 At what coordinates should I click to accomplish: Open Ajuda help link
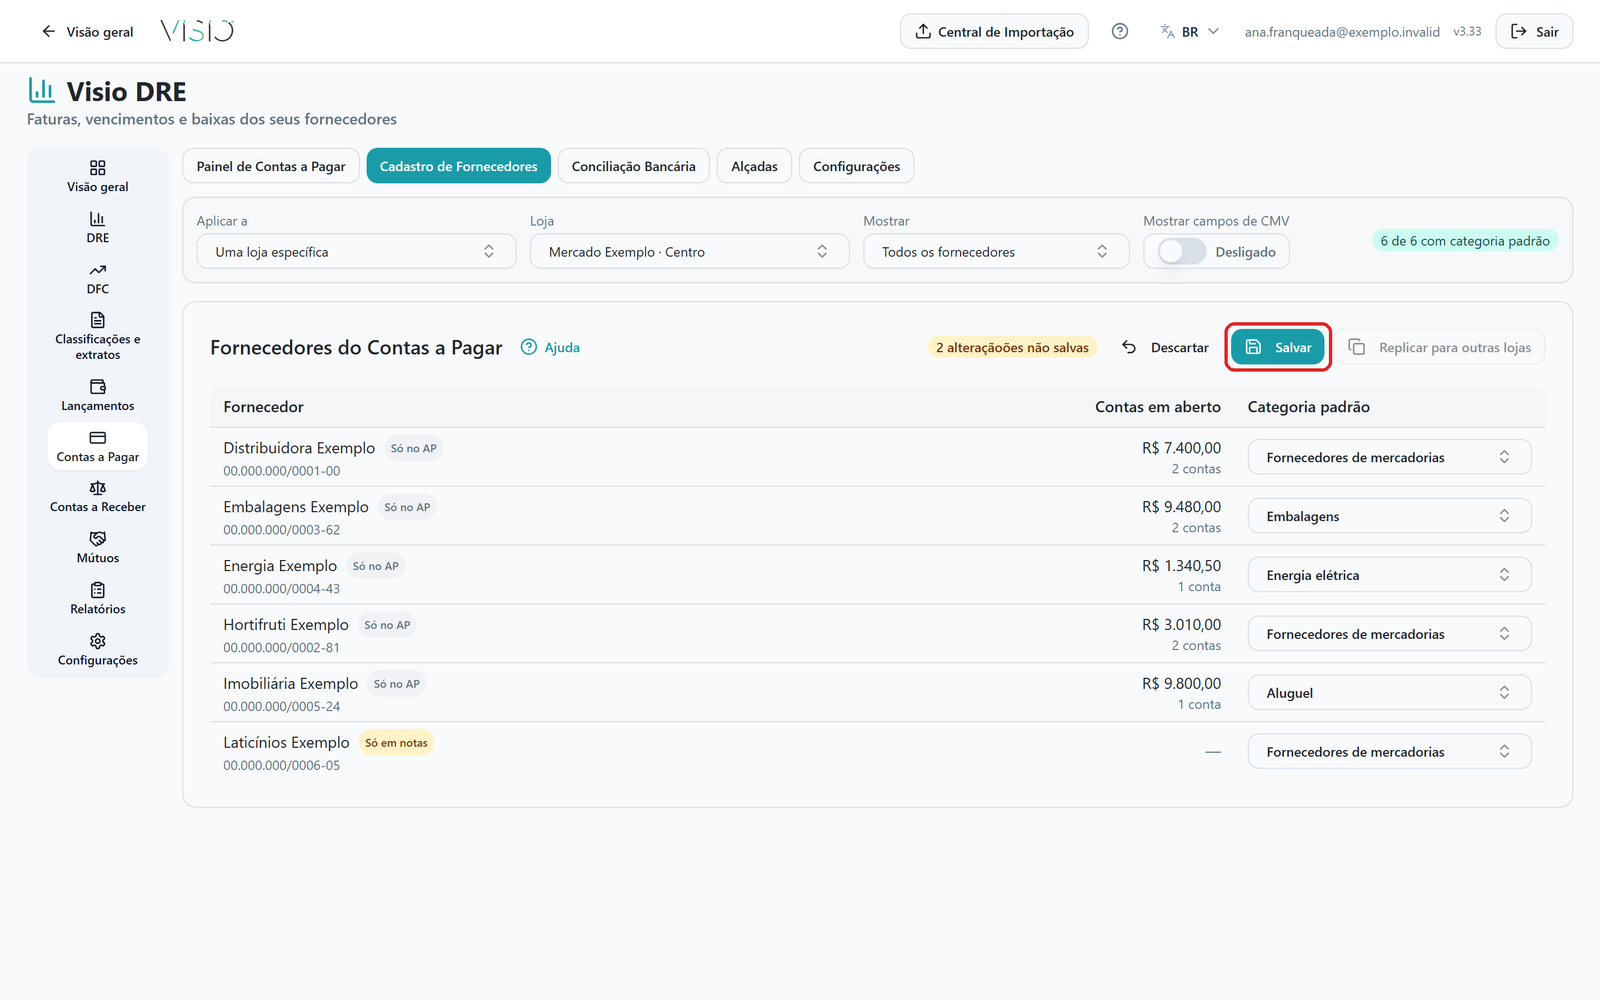coord(550,347)
